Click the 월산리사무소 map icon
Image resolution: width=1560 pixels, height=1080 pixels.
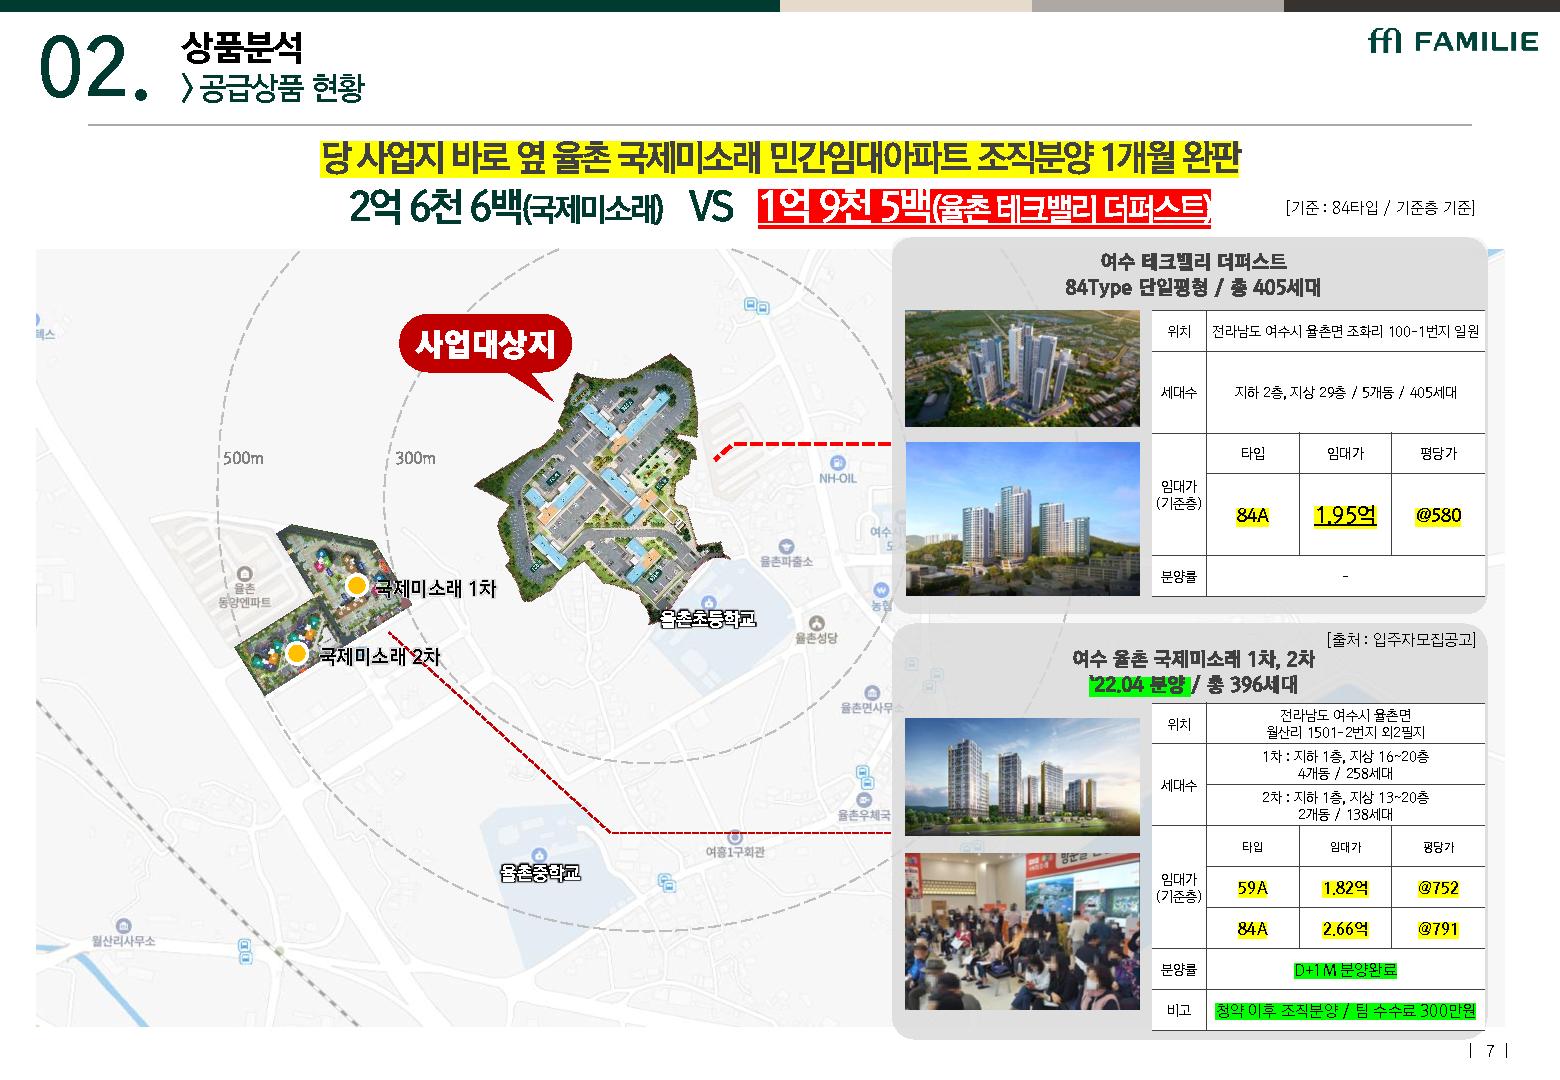click(123, 926)
